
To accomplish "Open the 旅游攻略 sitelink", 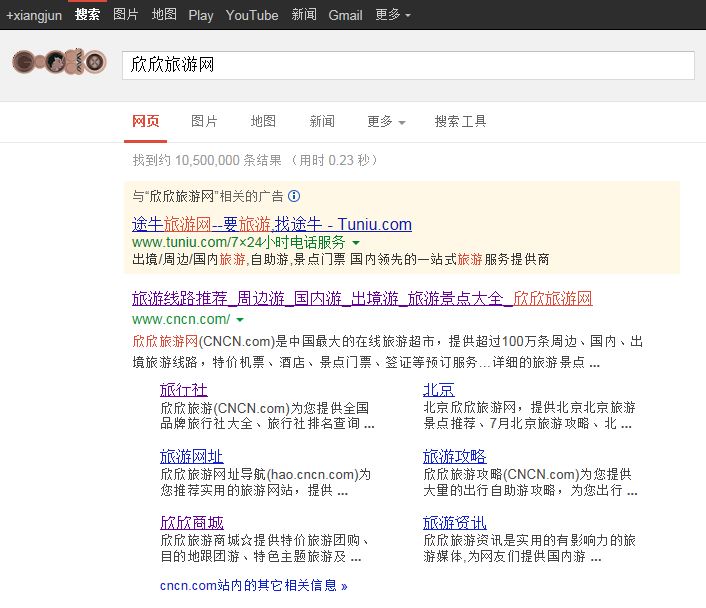I will point(454,456).
